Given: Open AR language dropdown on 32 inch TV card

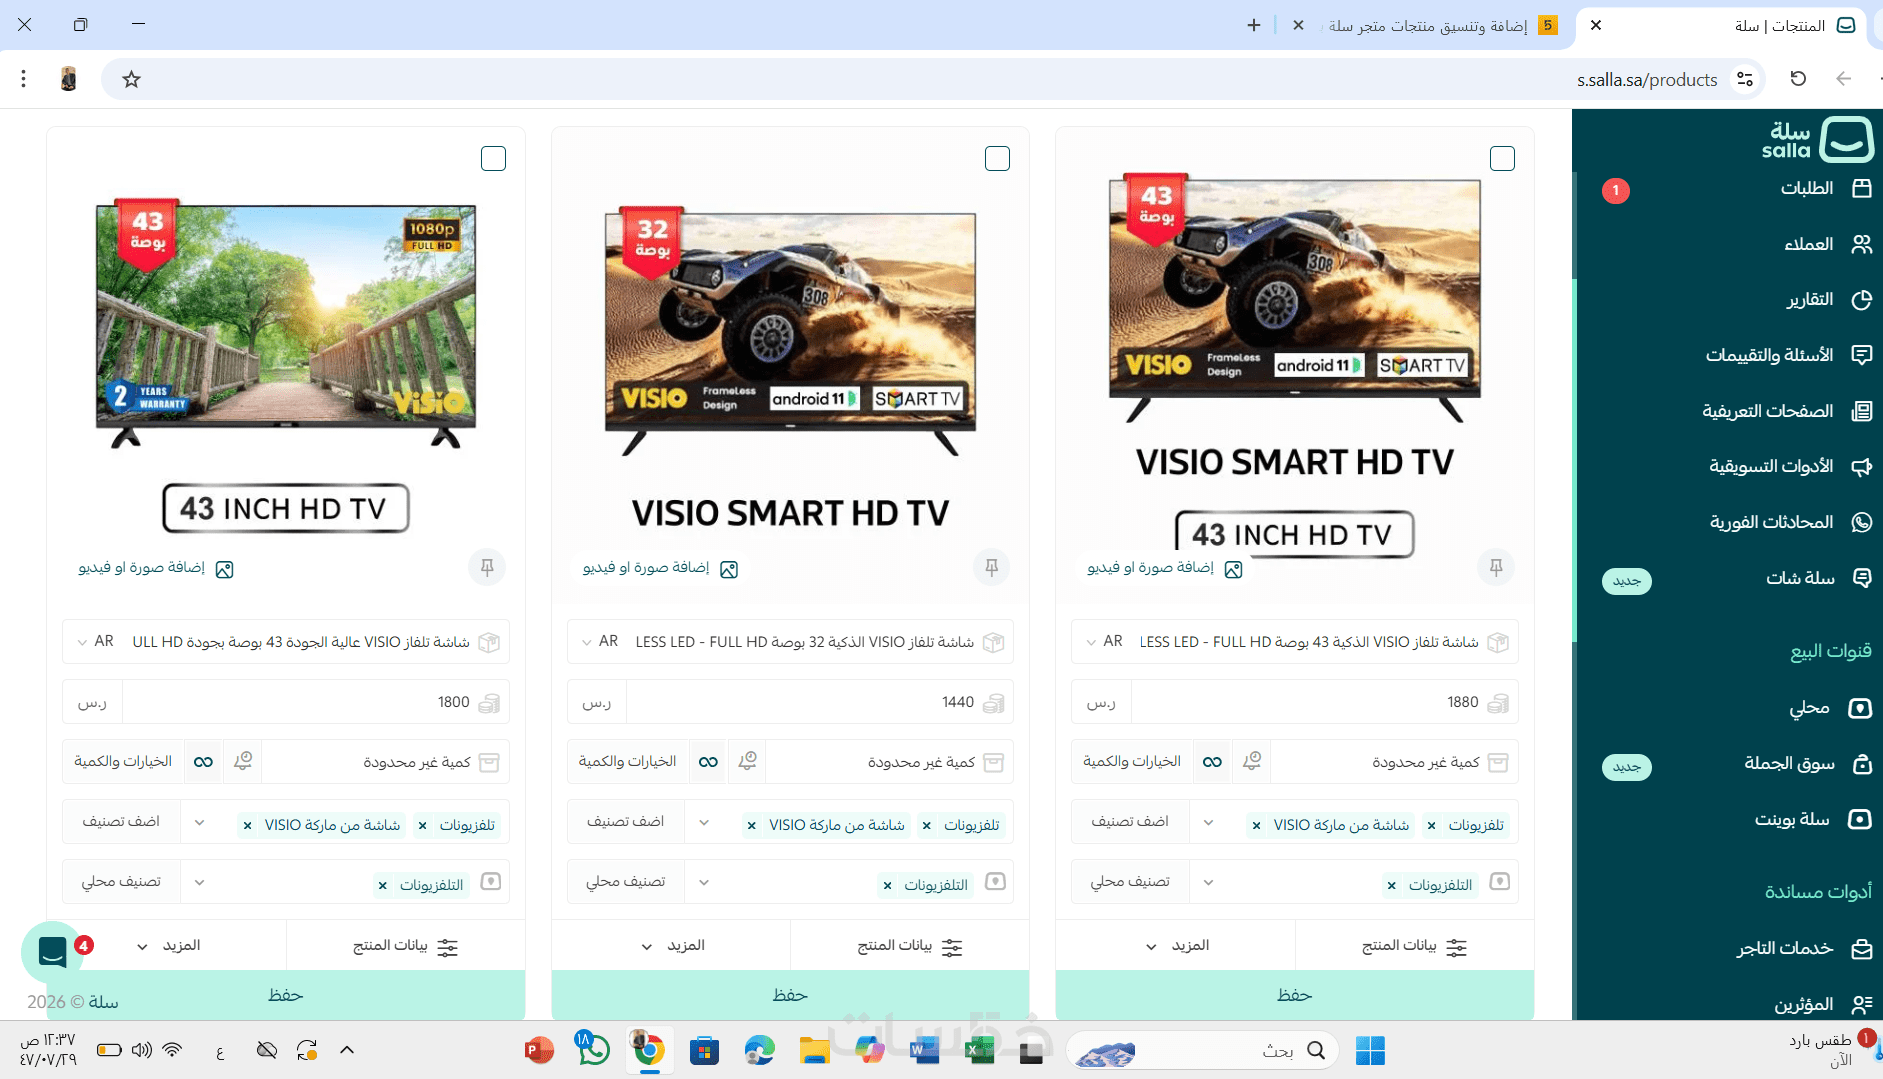Looking at the screenshot, I should pos(600,641).
